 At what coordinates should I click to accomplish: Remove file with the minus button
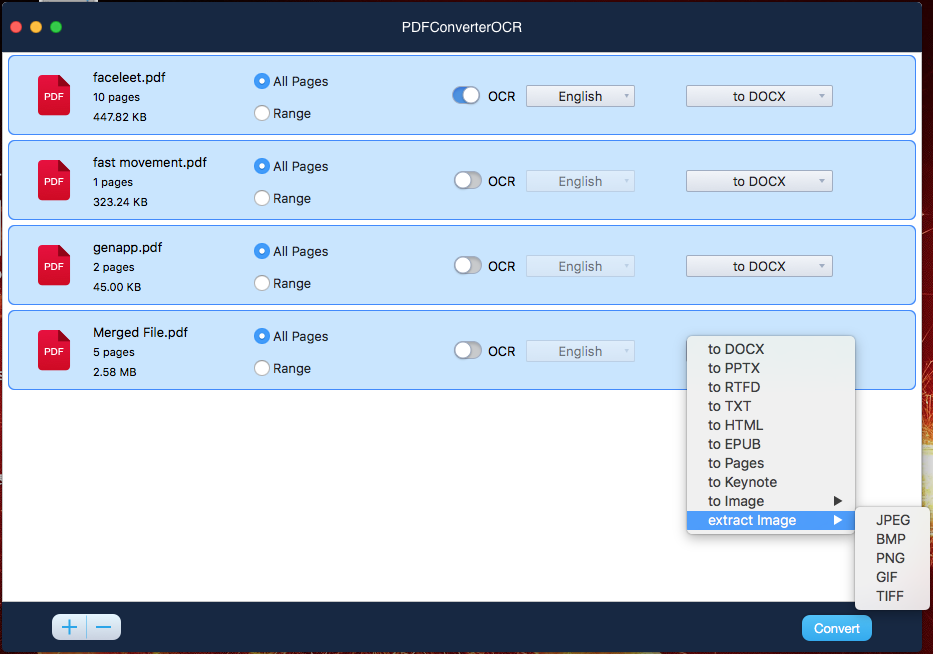coord(104,627)
